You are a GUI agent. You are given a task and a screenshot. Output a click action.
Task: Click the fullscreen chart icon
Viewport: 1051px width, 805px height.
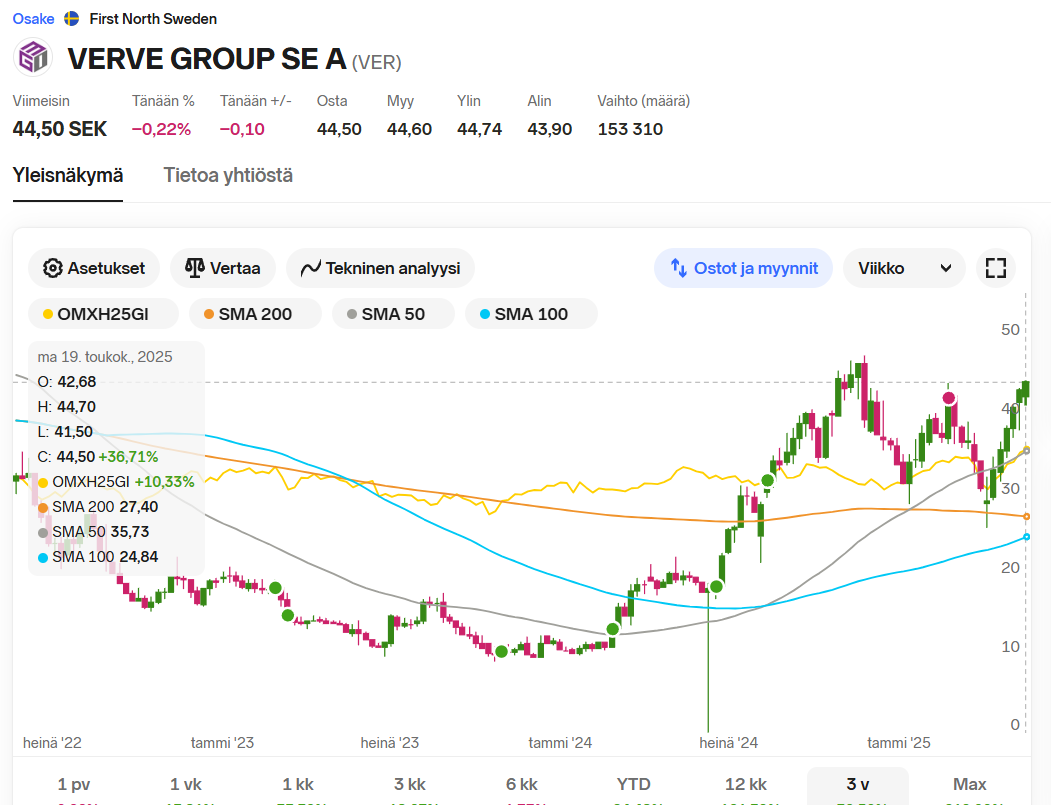click(996, 268)
